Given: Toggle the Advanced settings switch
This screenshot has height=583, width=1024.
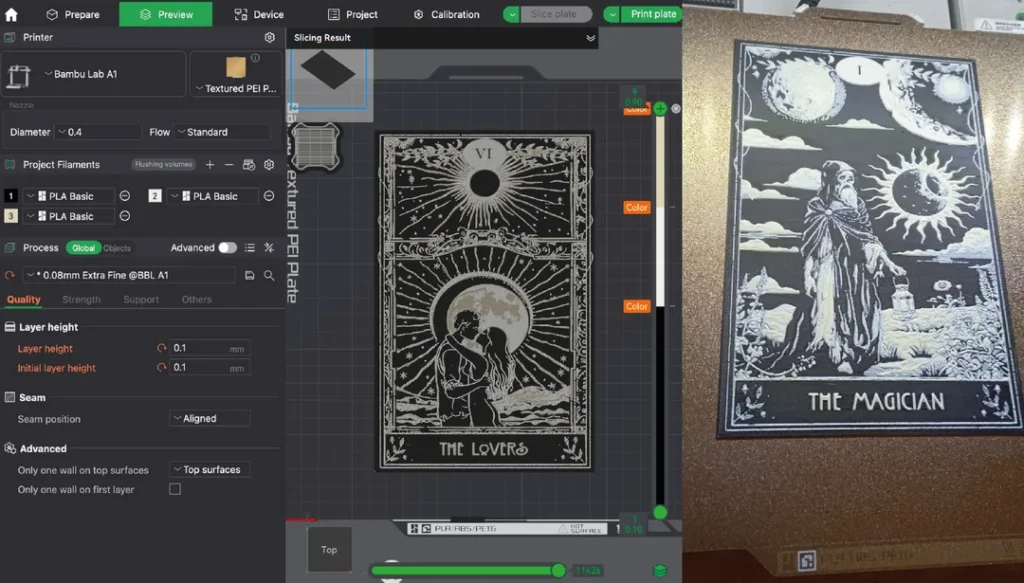Looking at the screenshot, I should pyautogui.click(x=228, y=247).
